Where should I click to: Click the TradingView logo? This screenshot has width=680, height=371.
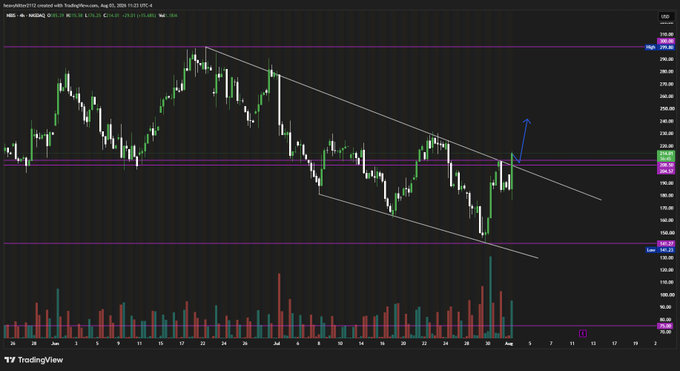click(x=33, y=360)
